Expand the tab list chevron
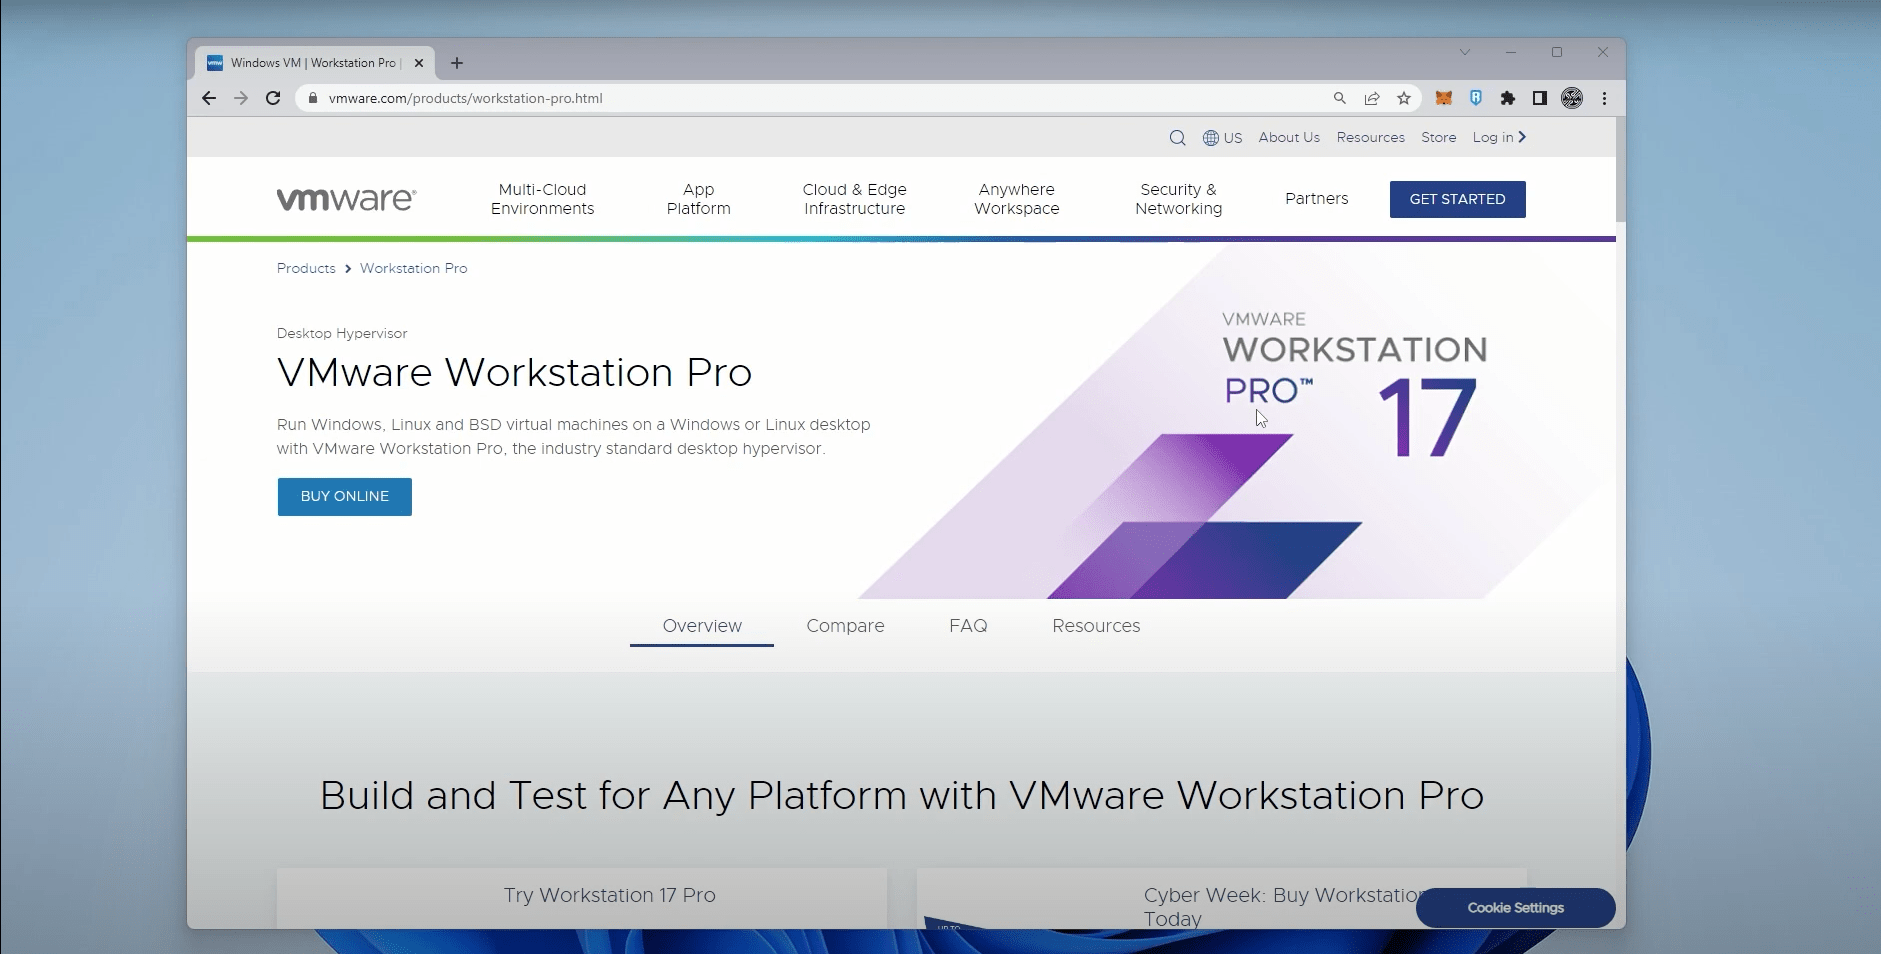The width and height of the screenshot is (1881, 954). (1466, 52)
